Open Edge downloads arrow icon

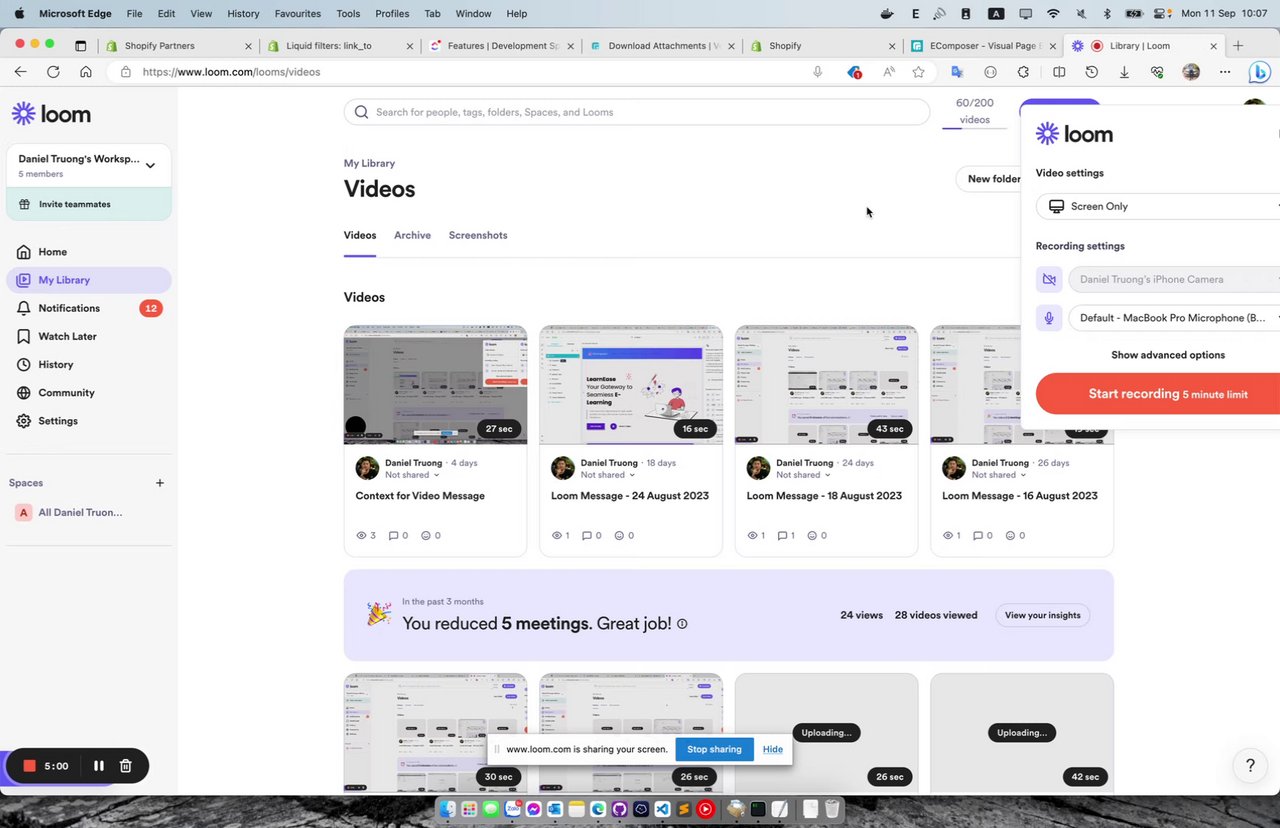coord(1124,72)
